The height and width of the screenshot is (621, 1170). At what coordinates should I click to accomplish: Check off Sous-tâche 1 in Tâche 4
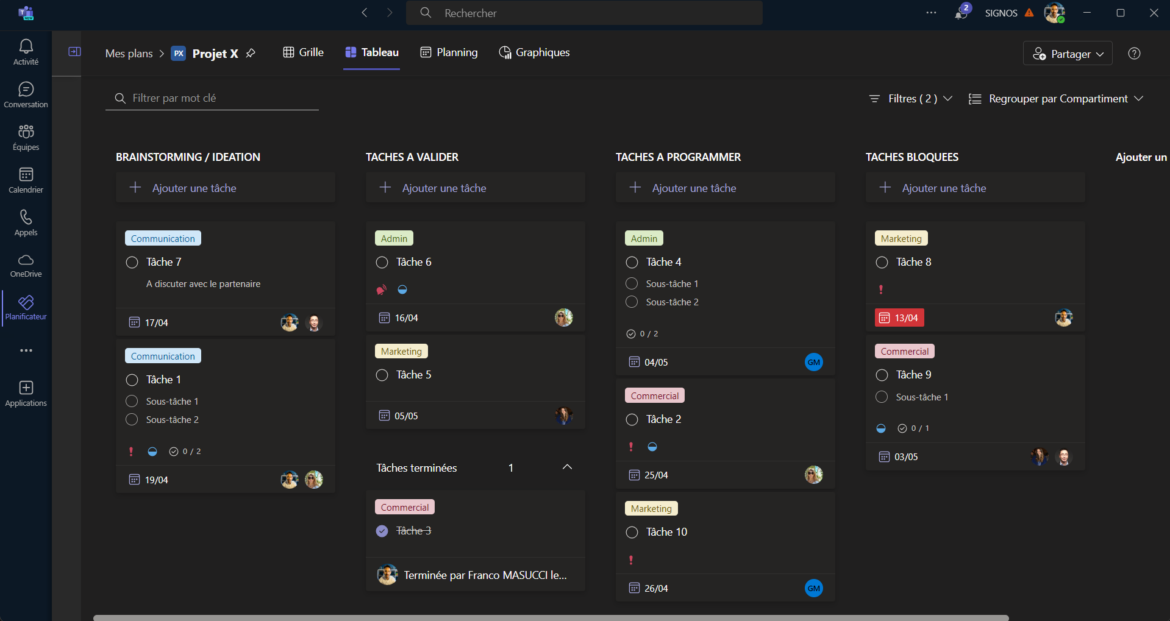click(631, 284)
